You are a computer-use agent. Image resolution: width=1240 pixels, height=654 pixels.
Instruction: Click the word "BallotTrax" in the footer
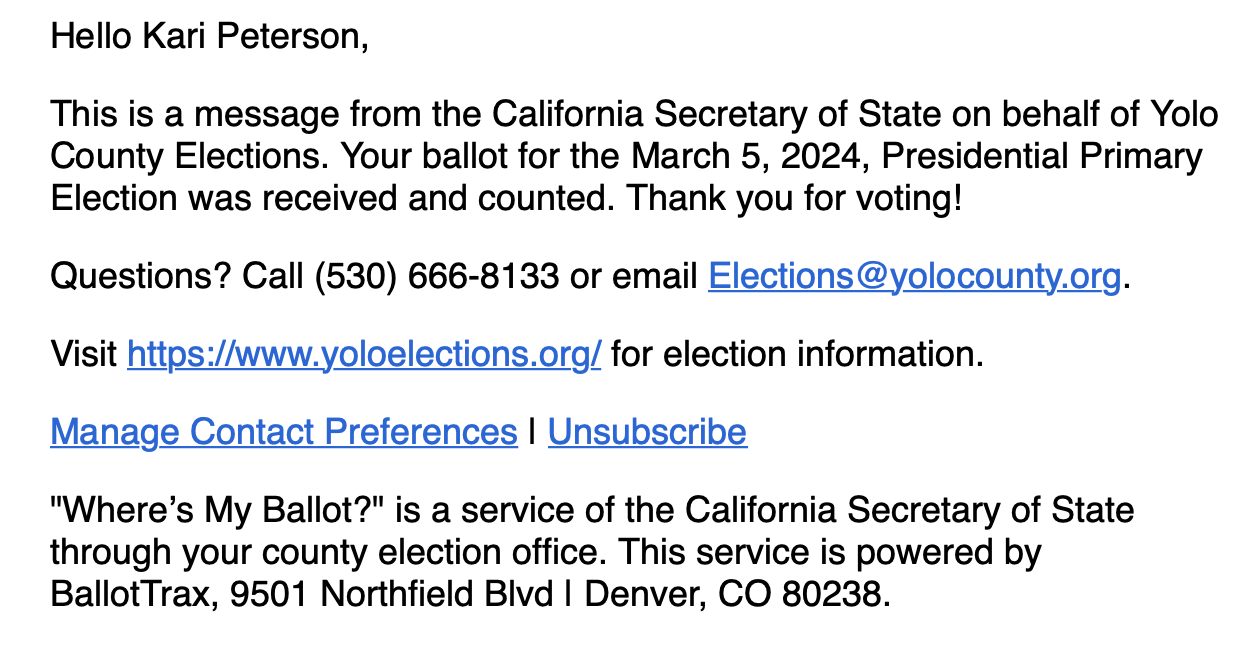pos(134,594)
